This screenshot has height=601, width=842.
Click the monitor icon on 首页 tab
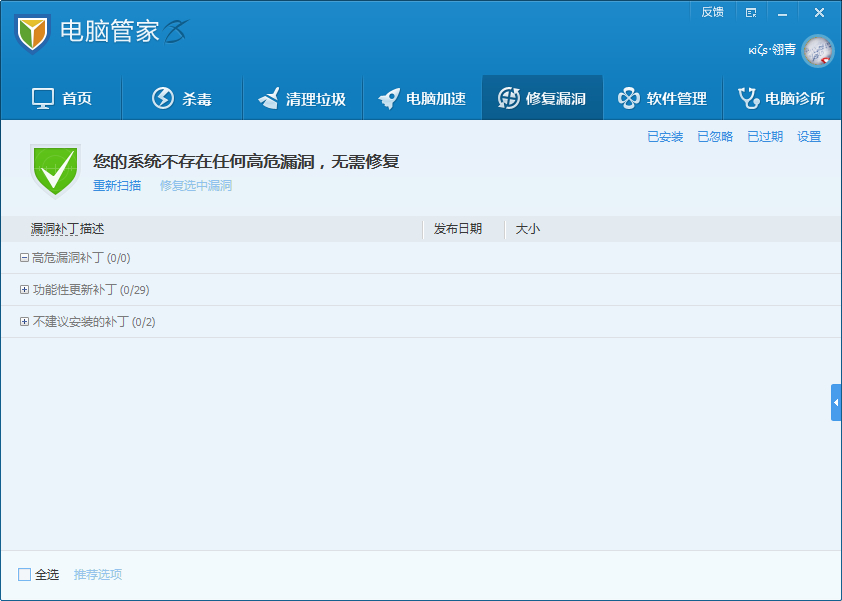coord(43,98)
